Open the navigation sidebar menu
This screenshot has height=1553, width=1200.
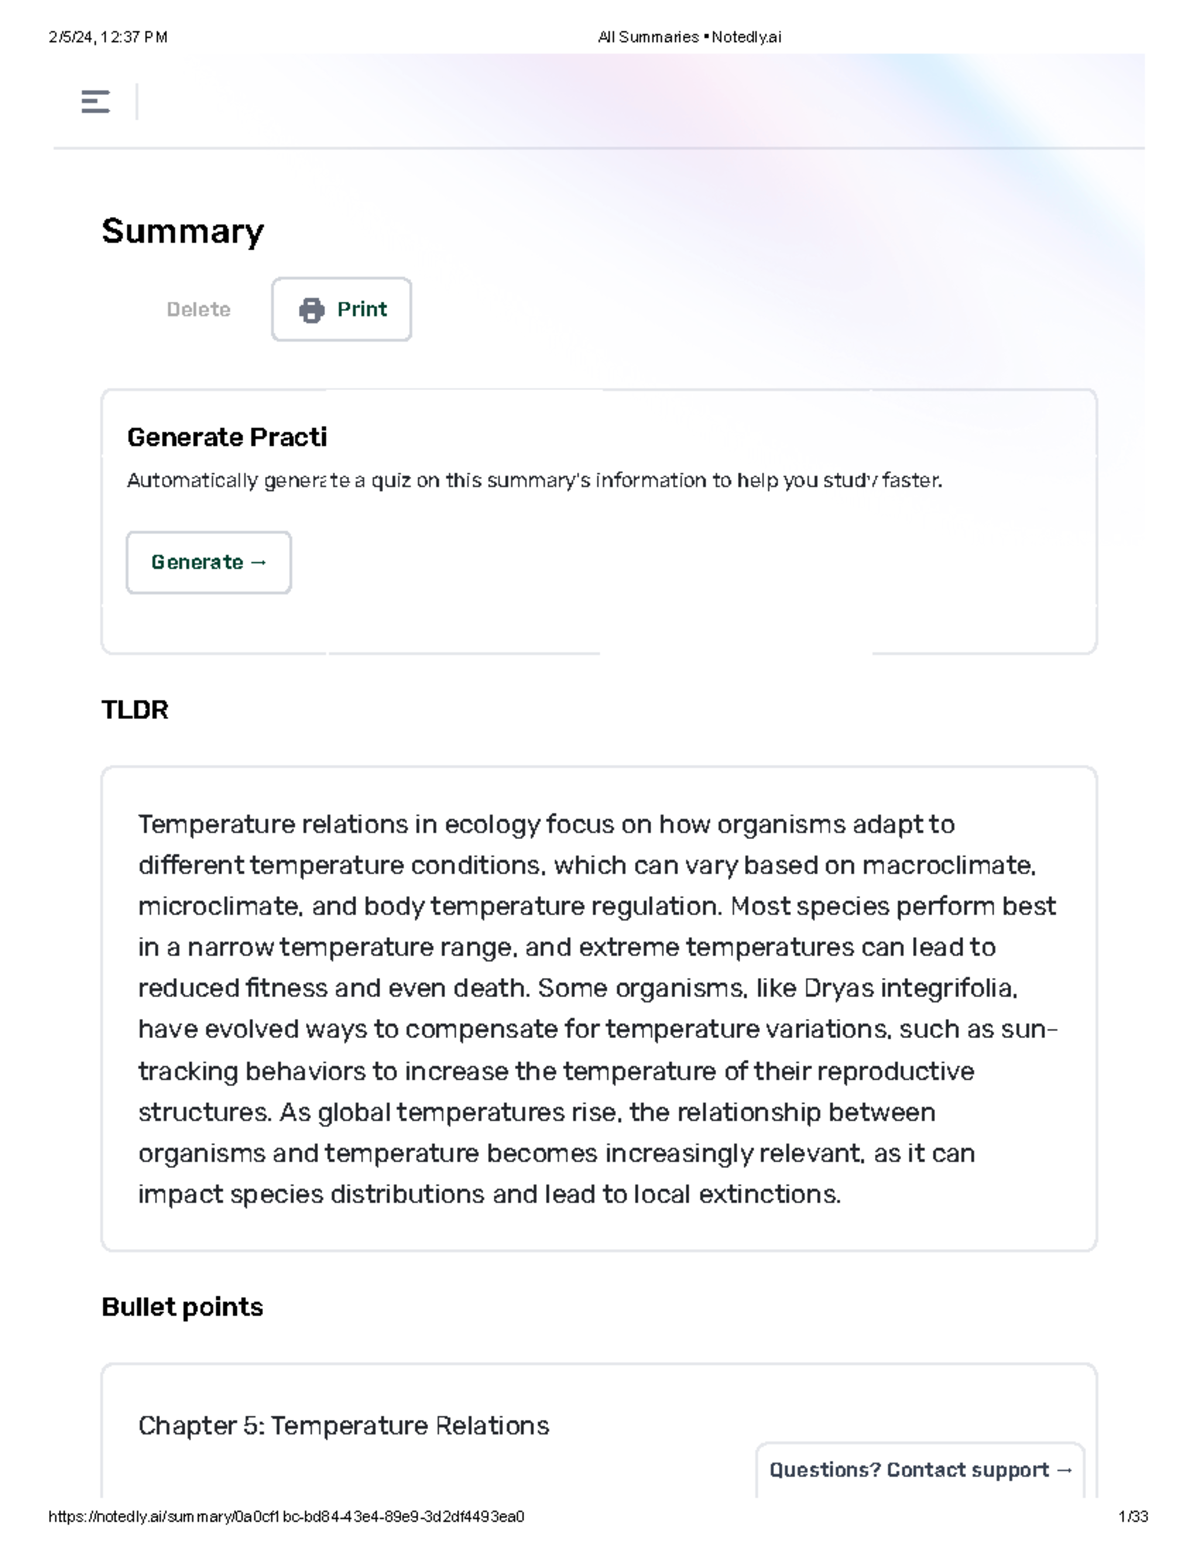[x=95, y=101]
